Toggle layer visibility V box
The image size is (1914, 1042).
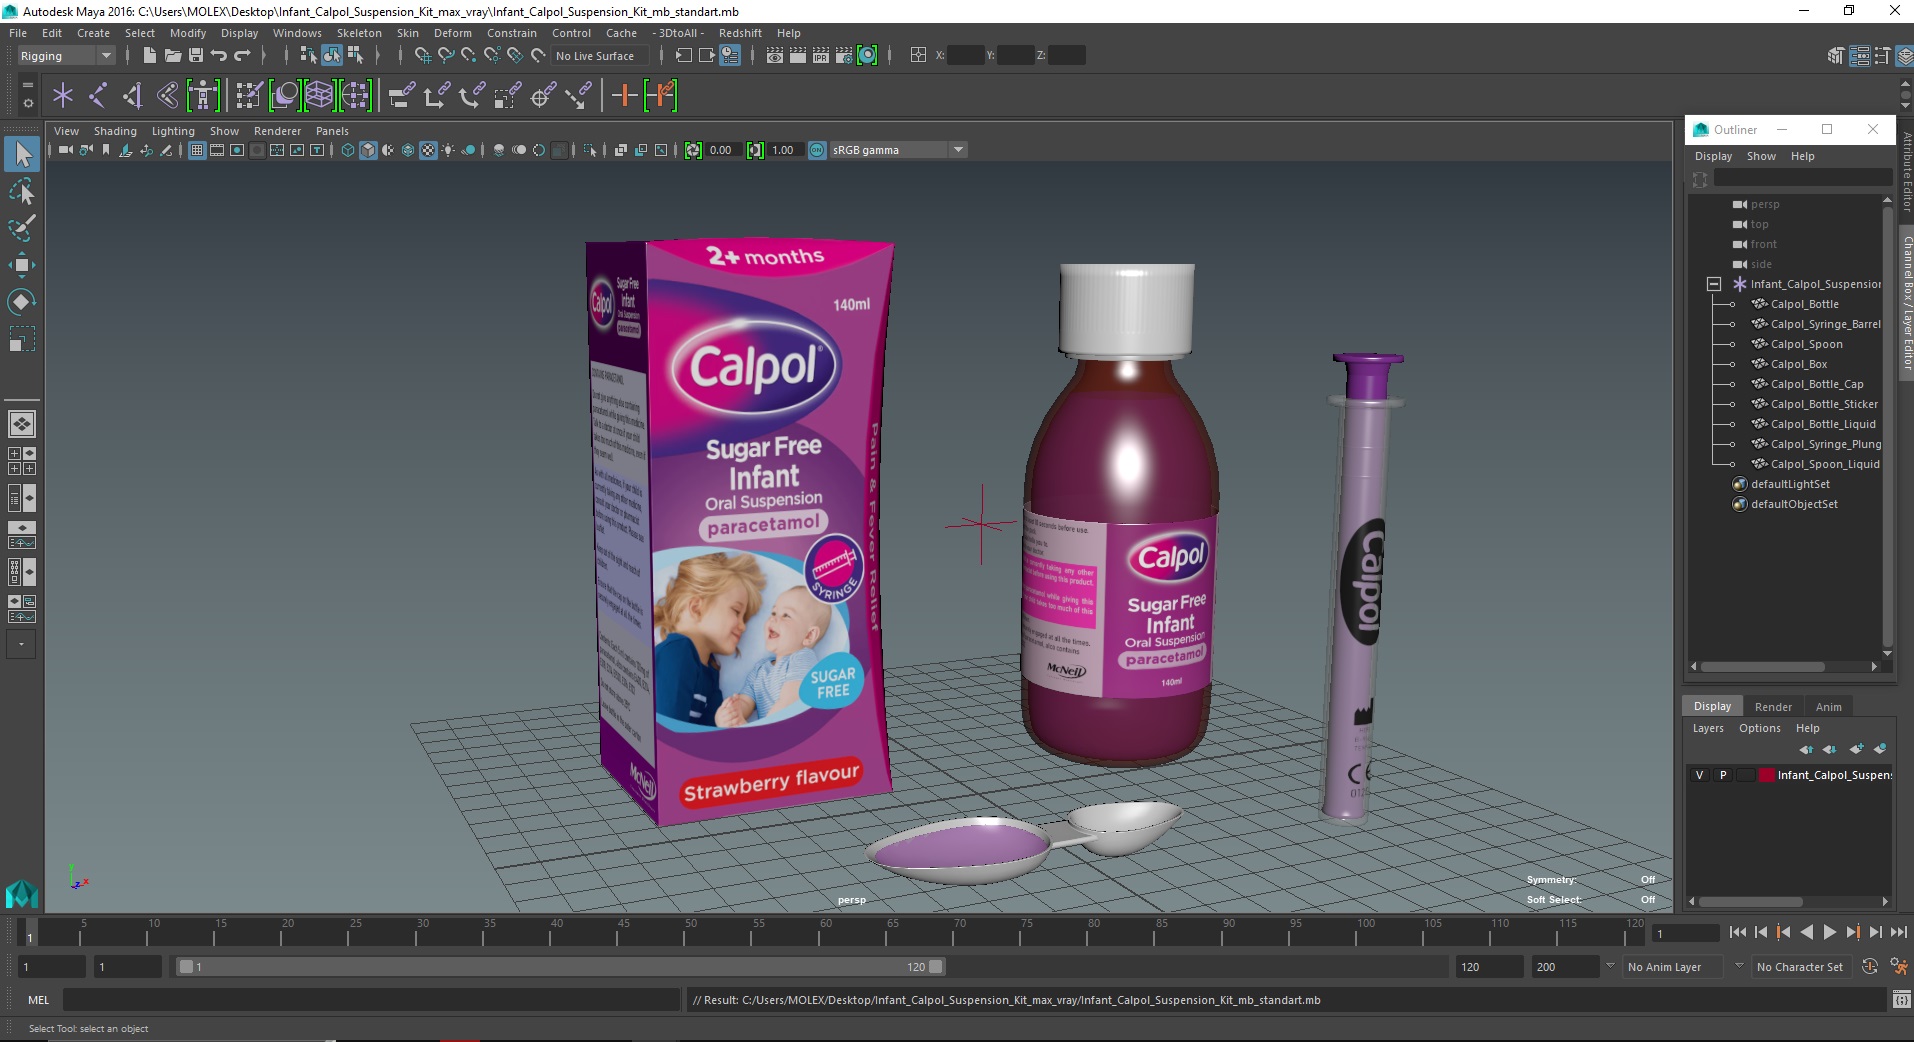[x=1699, y=775]
